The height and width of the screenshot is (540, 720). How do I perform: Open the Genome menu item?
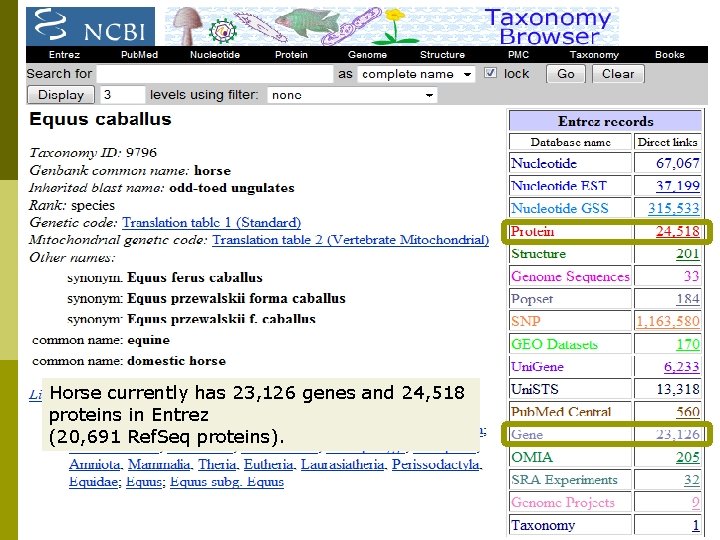(367, 55)
